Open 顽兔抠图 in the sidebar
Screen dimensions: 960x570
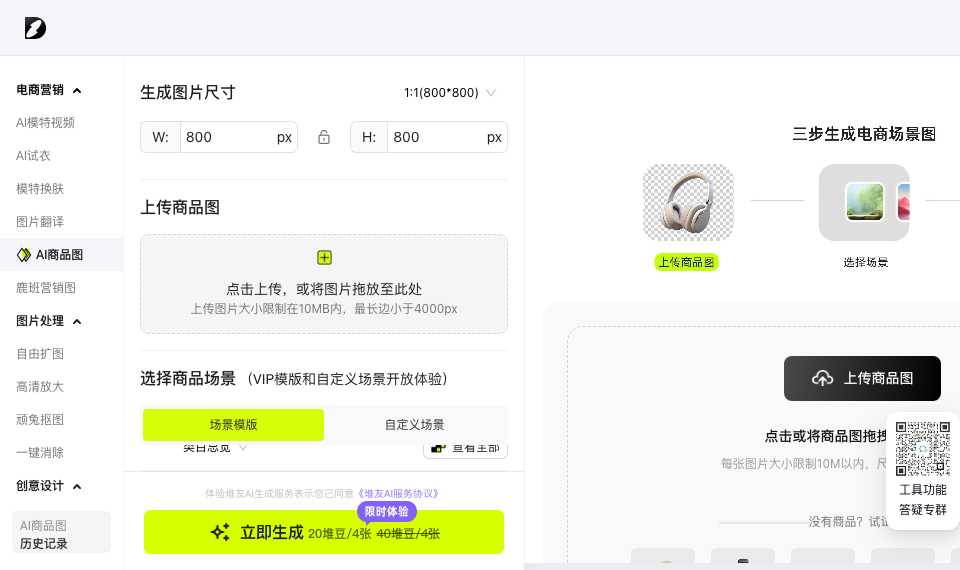pos(40,420)
